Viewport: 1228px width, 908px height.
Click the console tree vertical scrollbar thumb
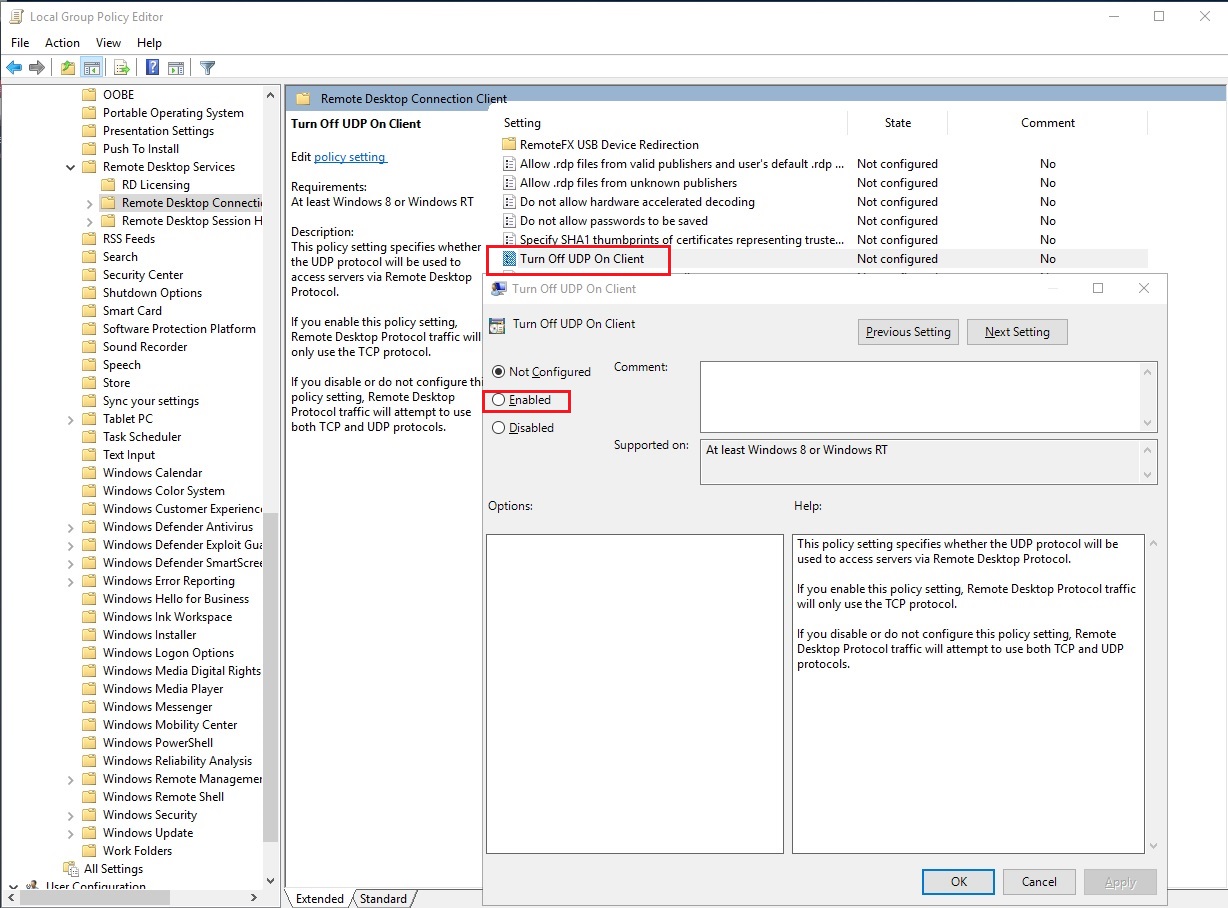click(270, 676)
